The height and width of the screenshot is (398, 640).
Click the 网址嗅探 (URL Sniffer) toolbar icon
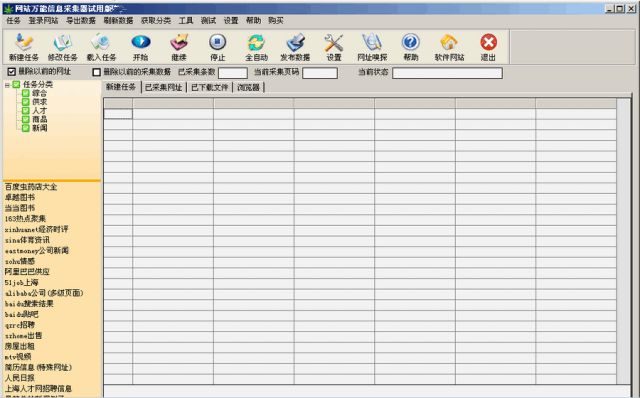(372, 42)
